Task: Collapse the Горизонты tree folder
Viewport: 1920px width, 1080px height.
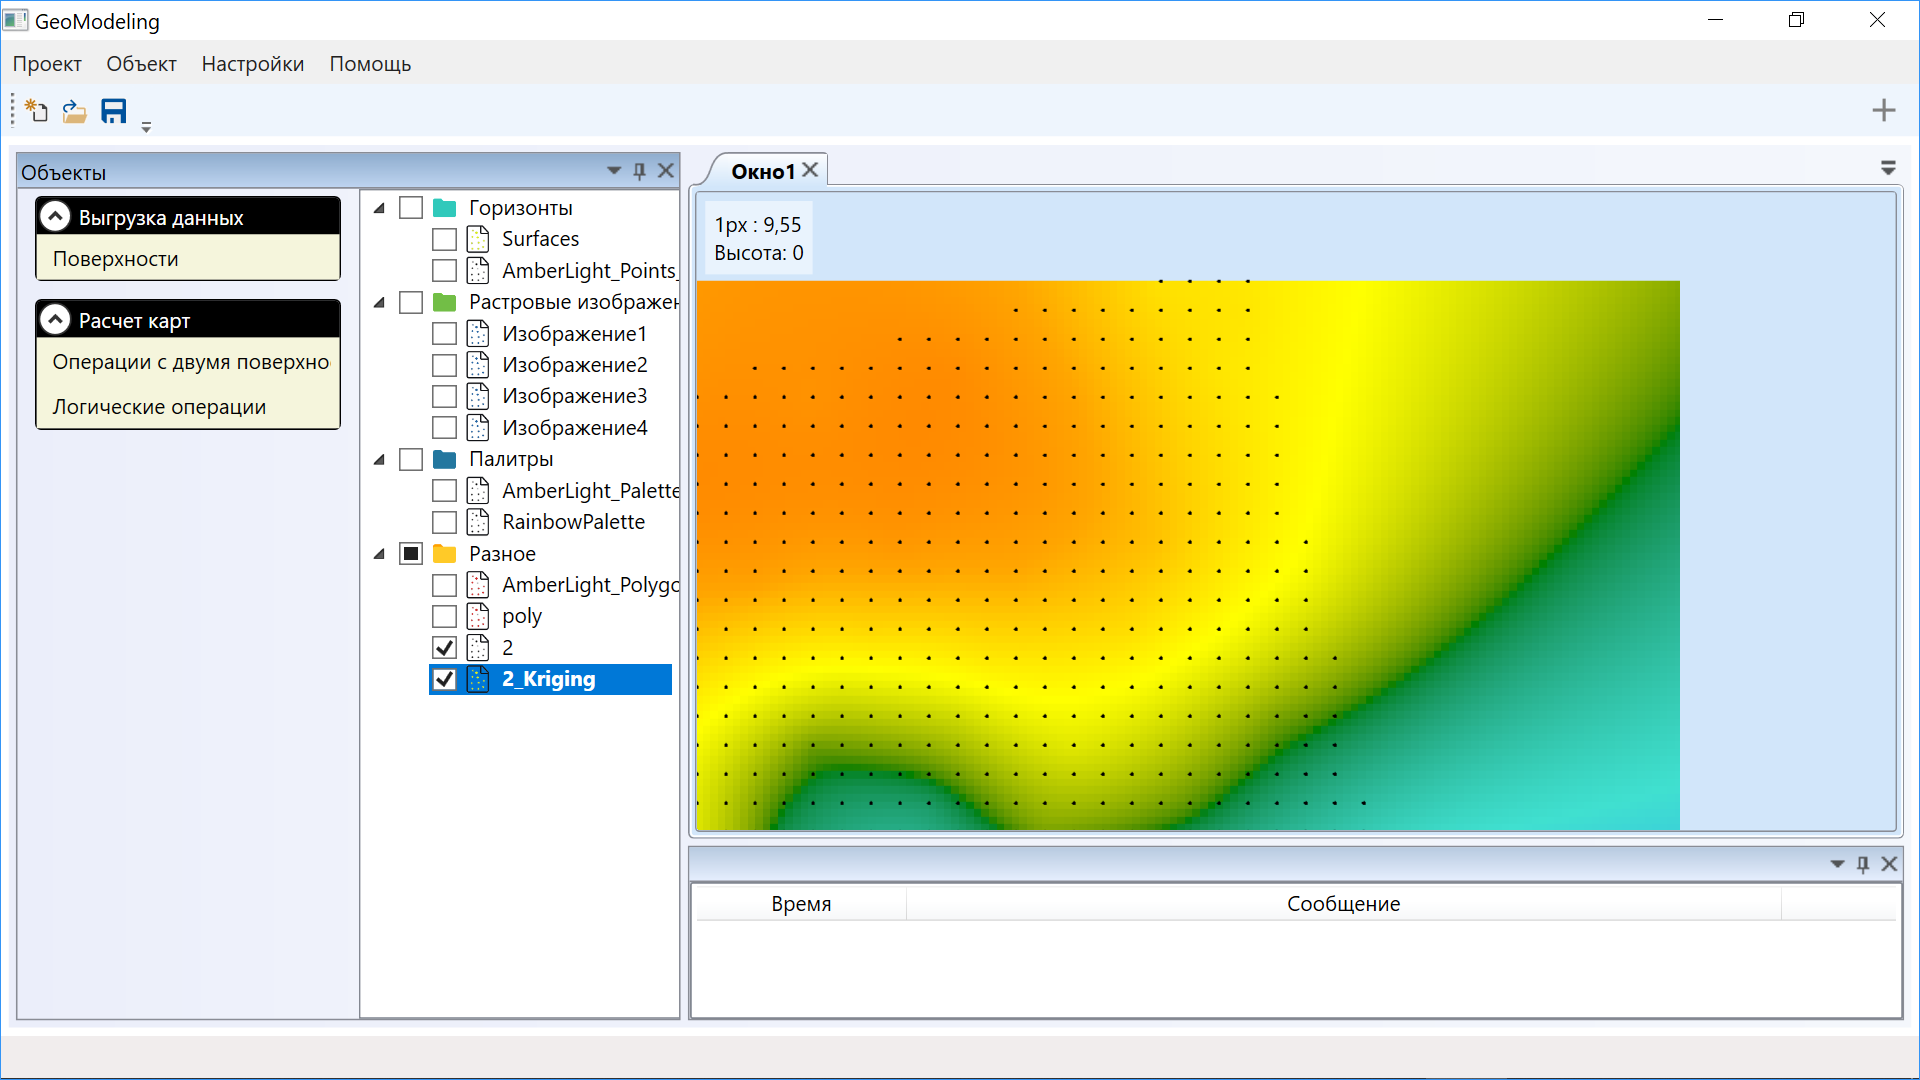Action: [x=380, y=208]
